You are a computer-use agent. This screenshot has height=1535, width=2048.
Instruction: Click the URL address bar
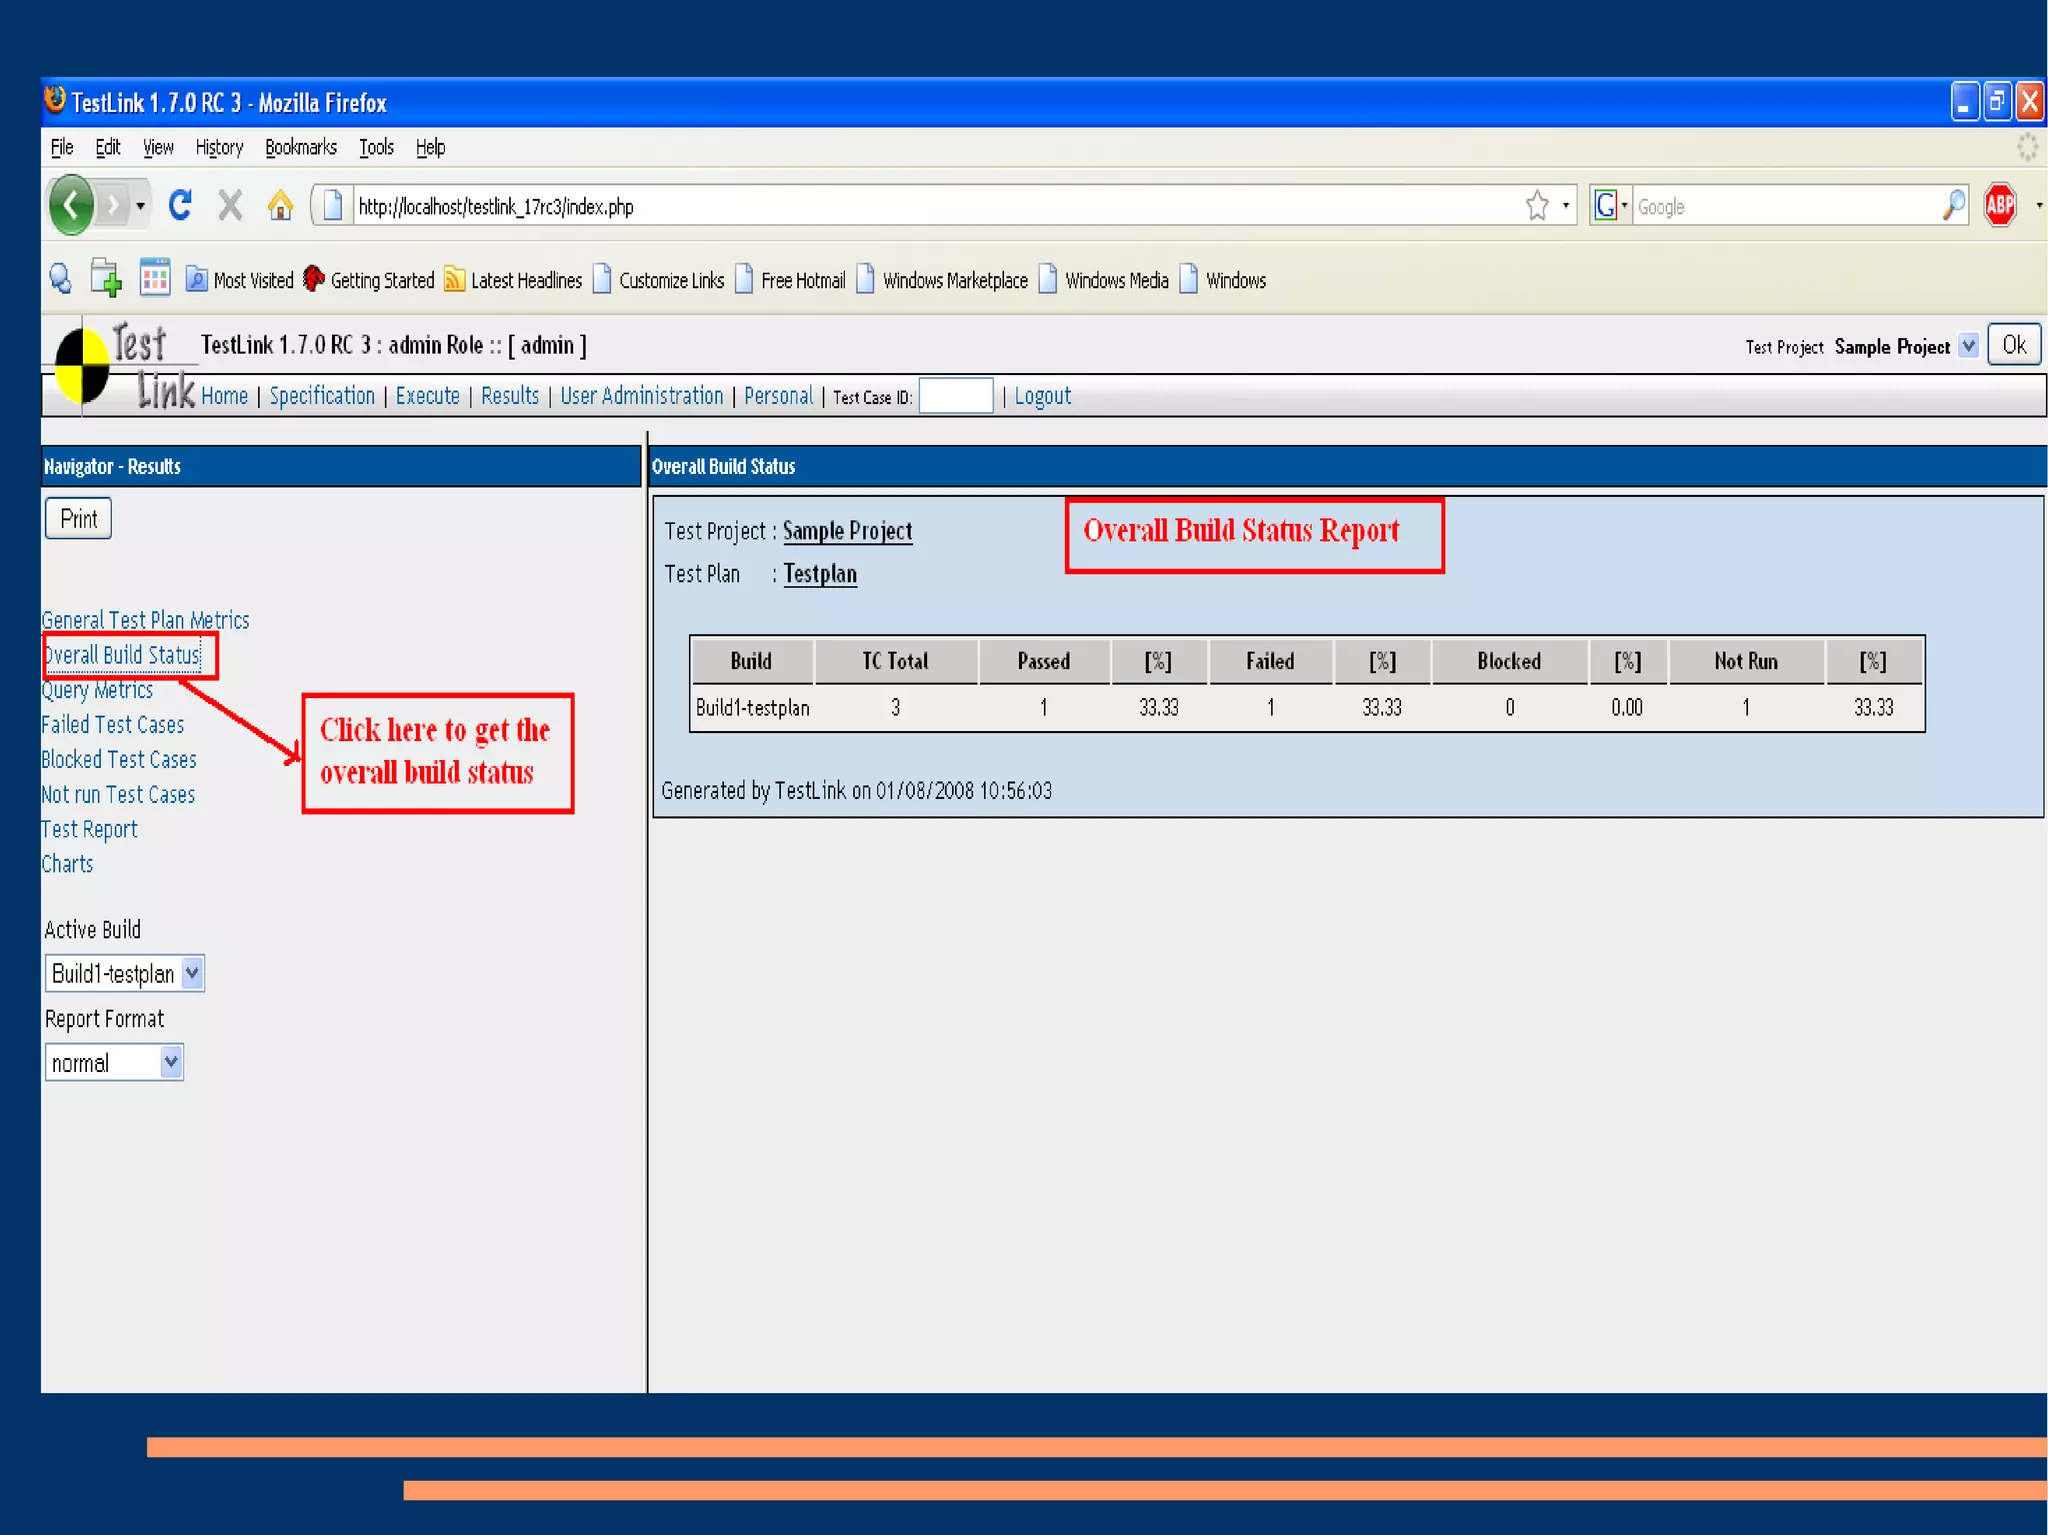point(935,207)
